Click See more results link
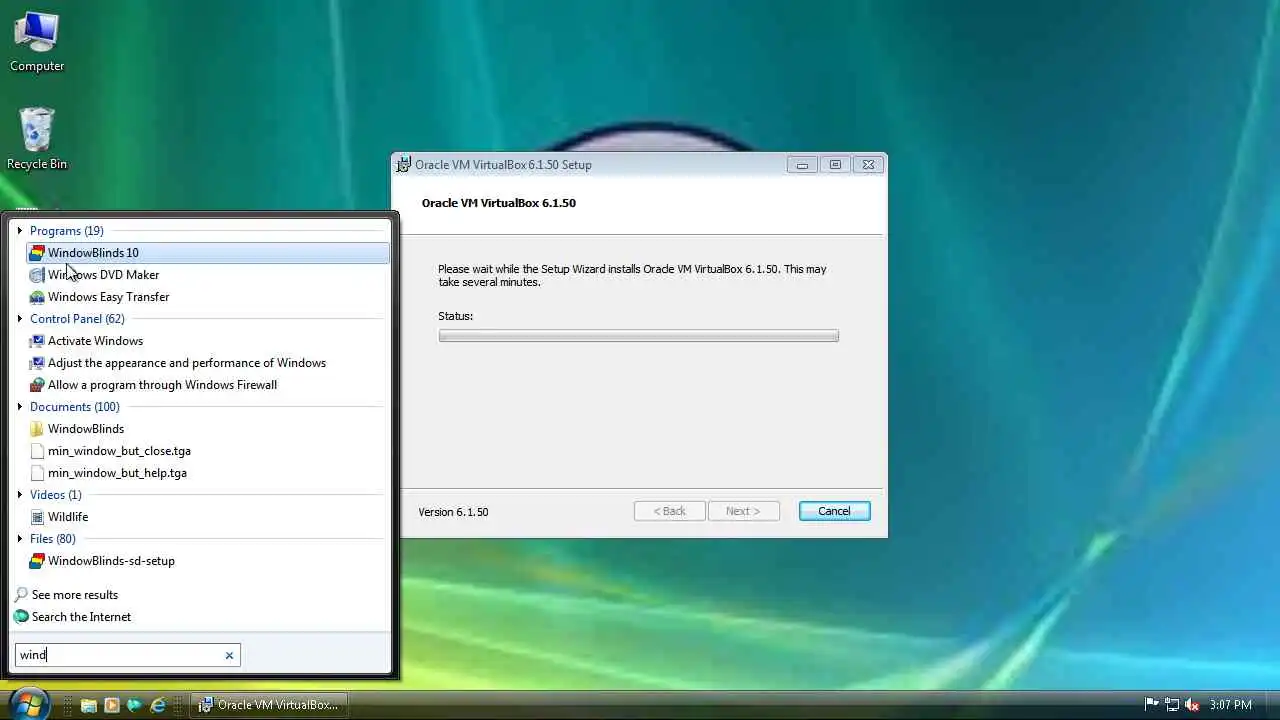Screen dimensions: 1280x720 pyautogui.click(x=75, y=595)
